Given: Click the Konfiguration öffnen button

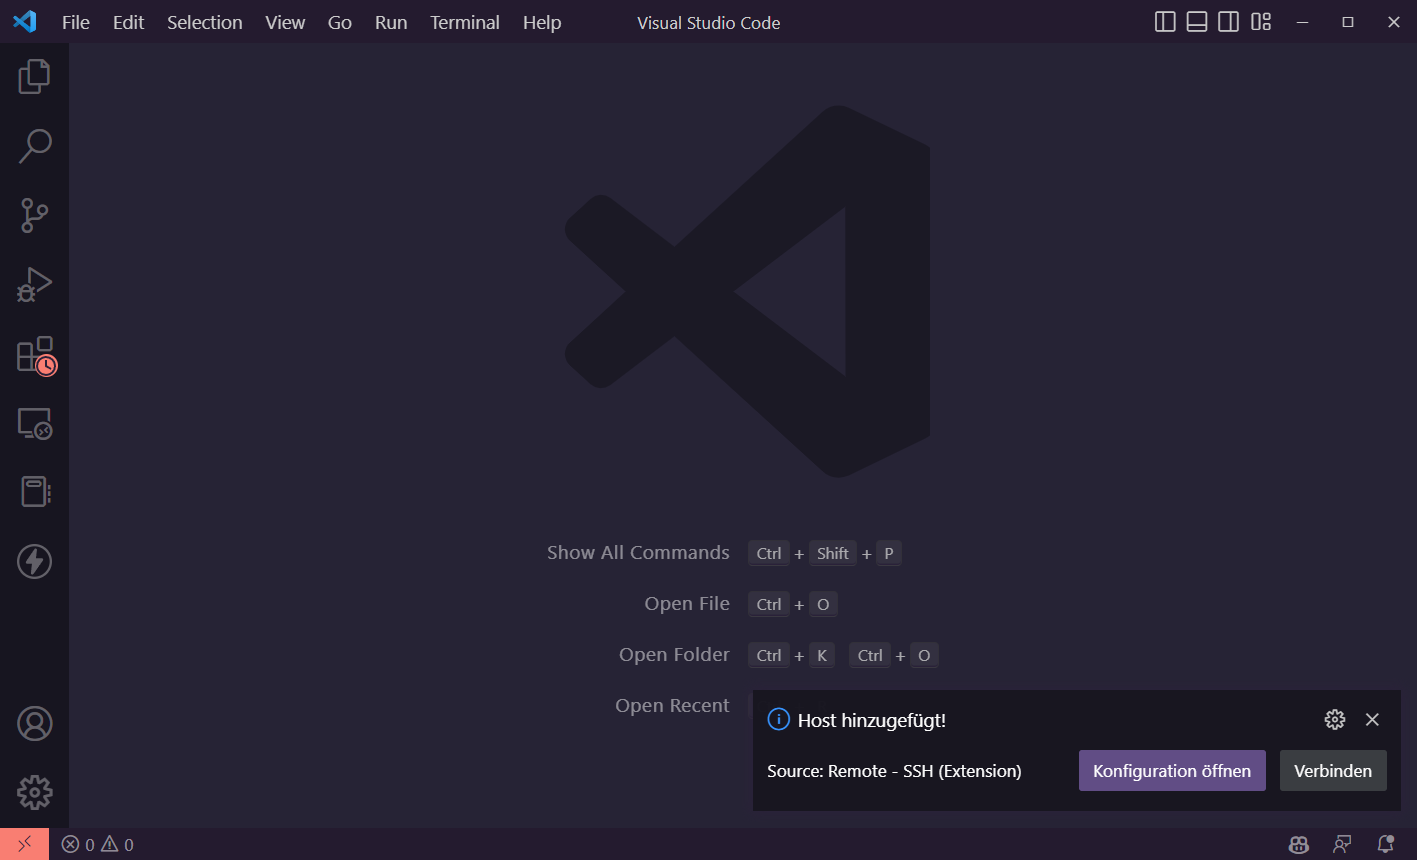Looking at the screenshot, I should pos(1171,771).
